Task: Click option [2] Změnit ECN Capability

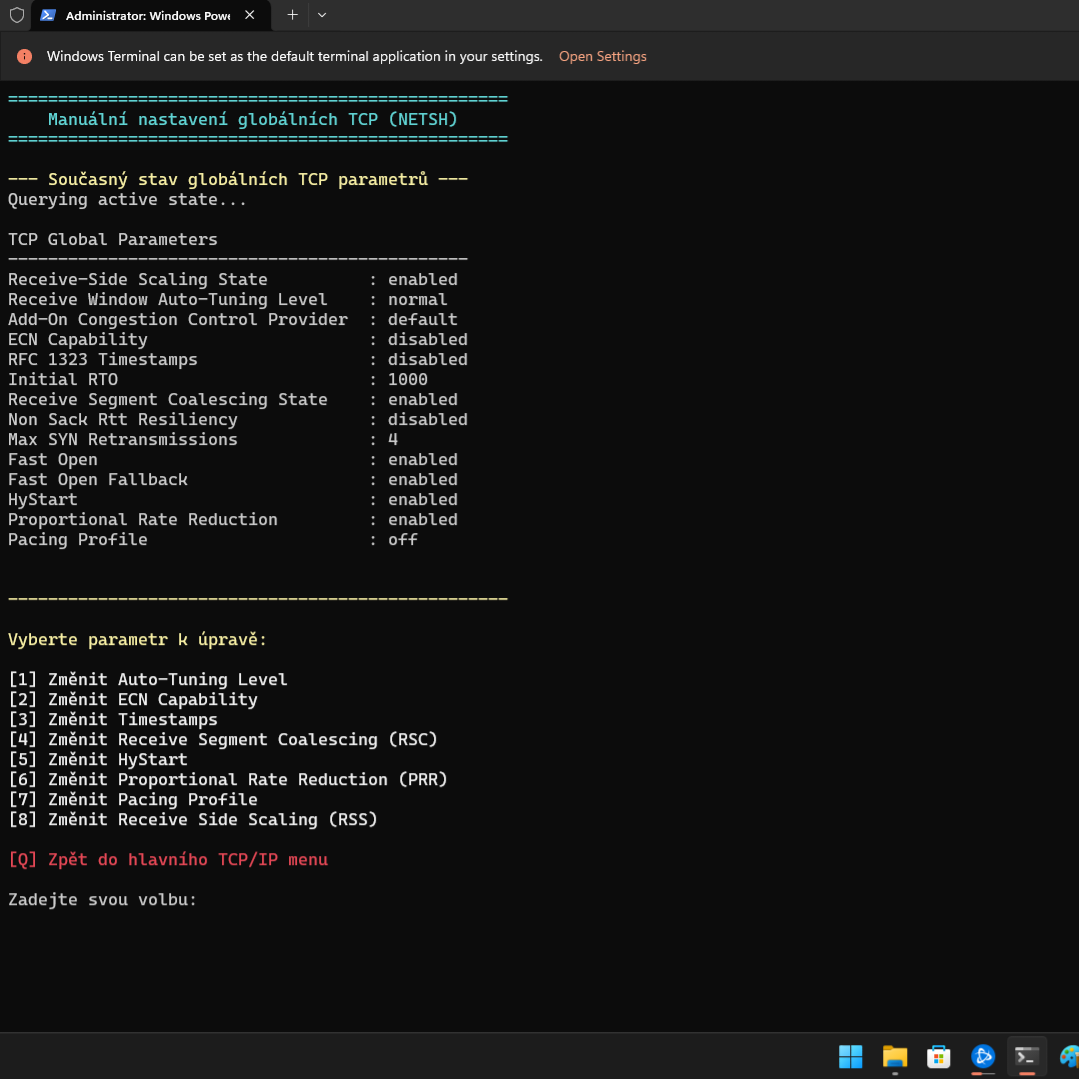Action: [132, 700]
